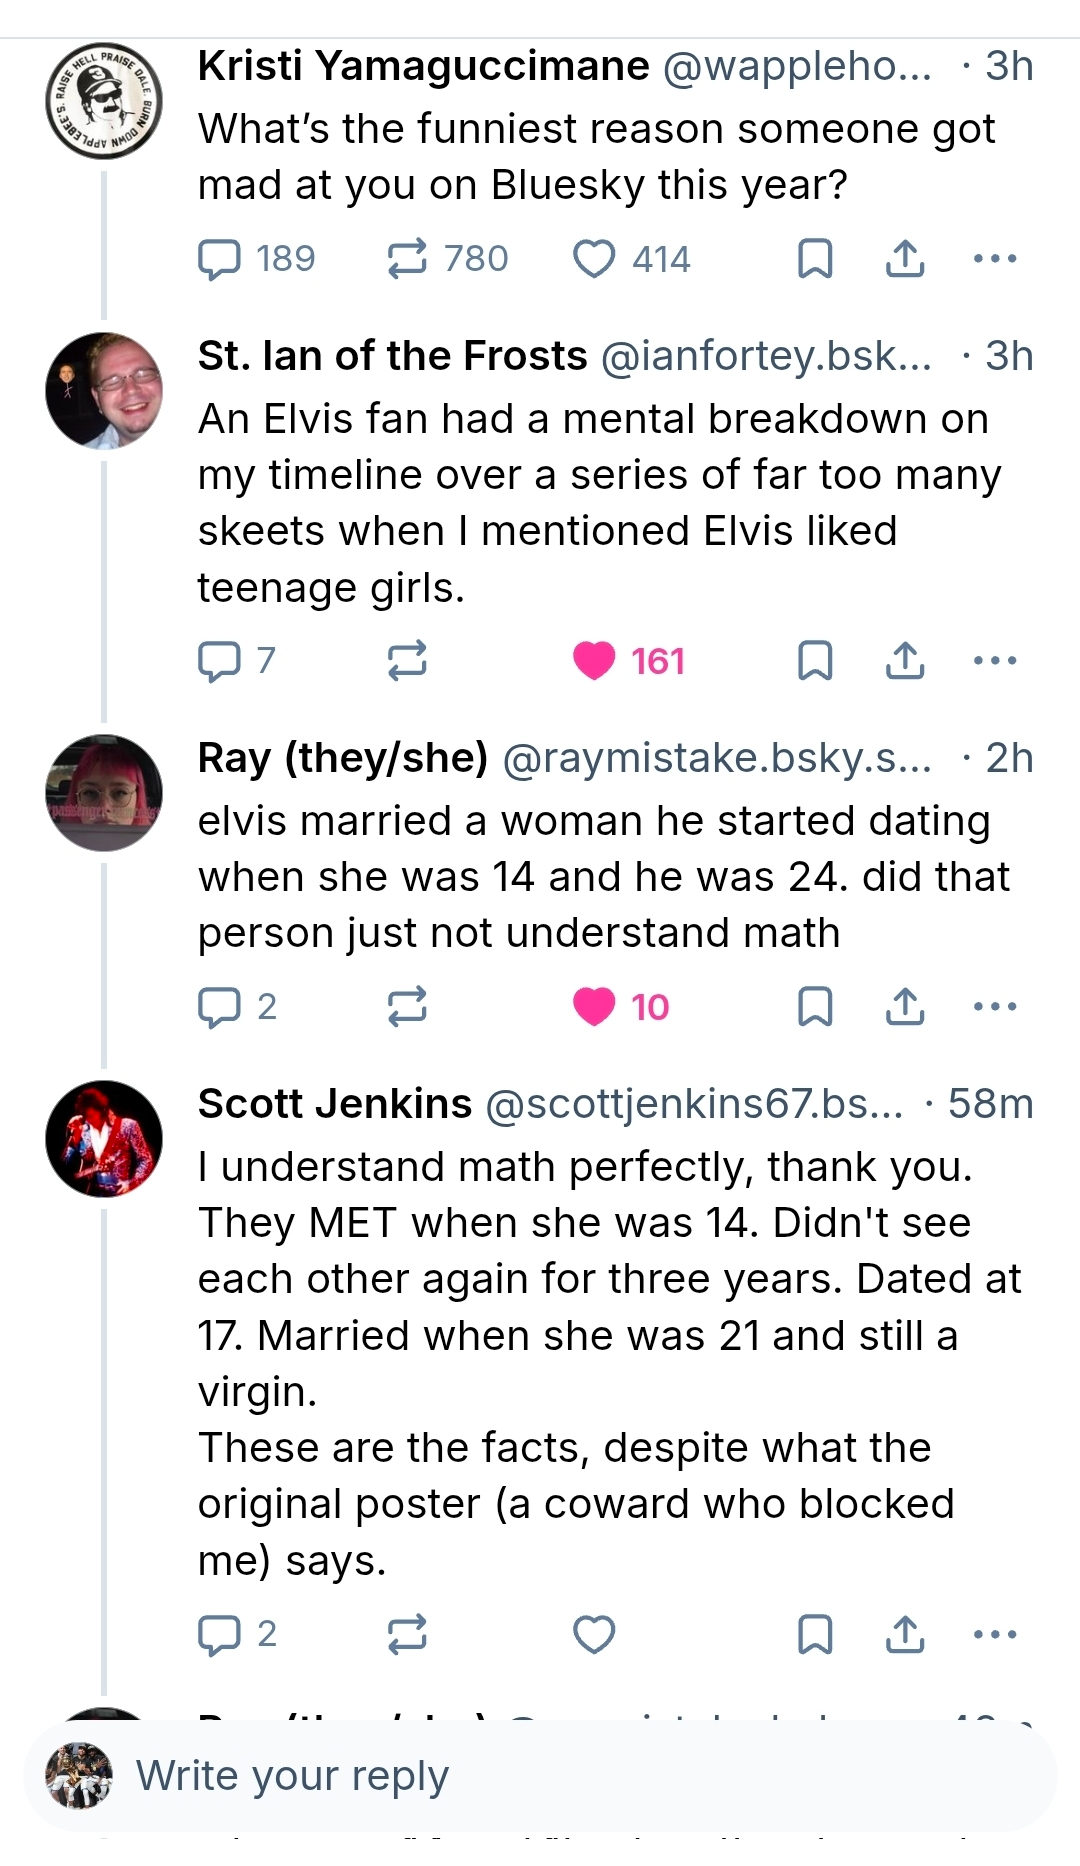Like Scott Jenkins' reply
The image size is (1080, 1866).
(x=594, y=1634)
